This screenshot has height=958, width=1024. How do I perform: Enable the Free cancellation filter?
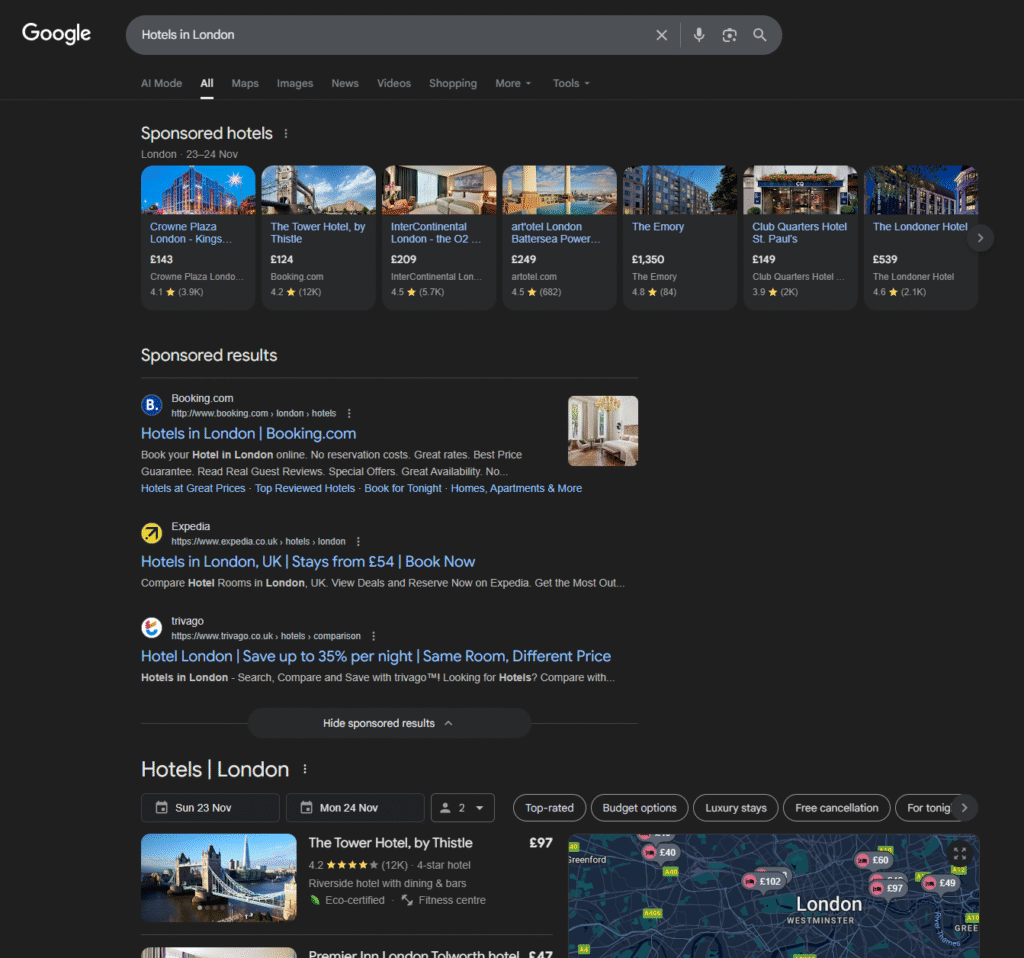click(836, 807)
